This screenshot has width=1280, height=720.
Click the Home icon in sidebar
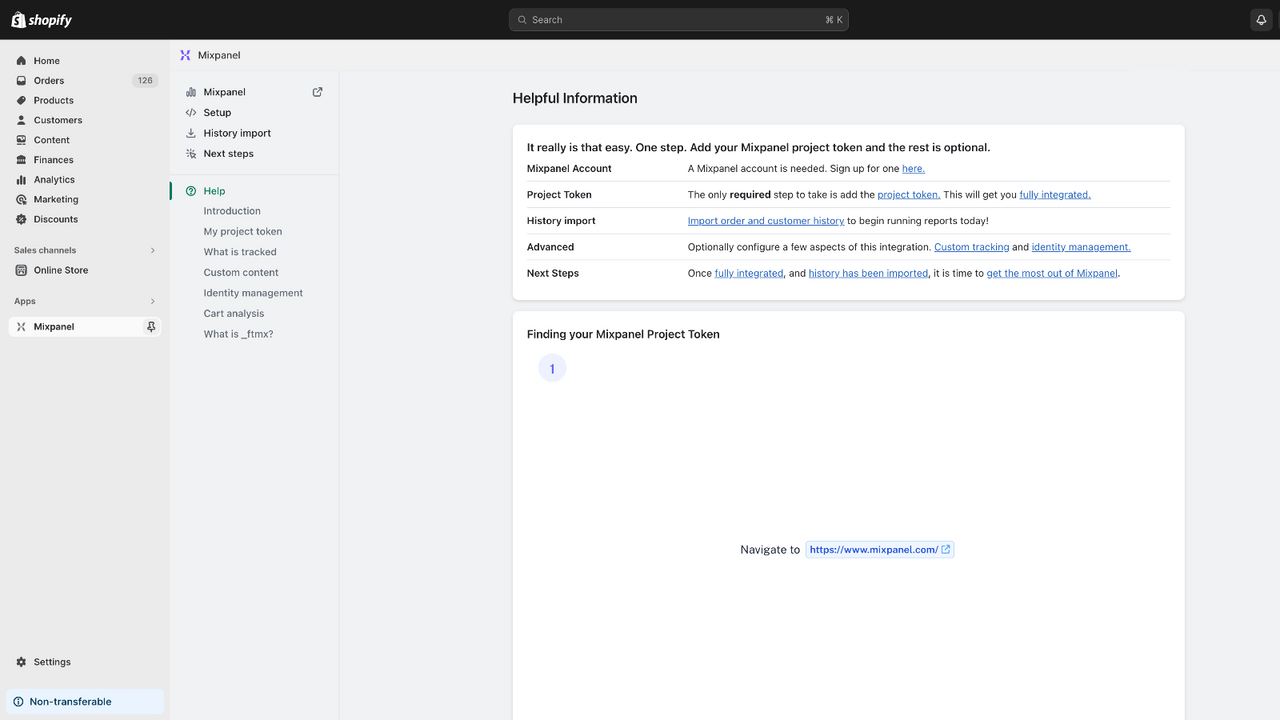pos(21,61)
